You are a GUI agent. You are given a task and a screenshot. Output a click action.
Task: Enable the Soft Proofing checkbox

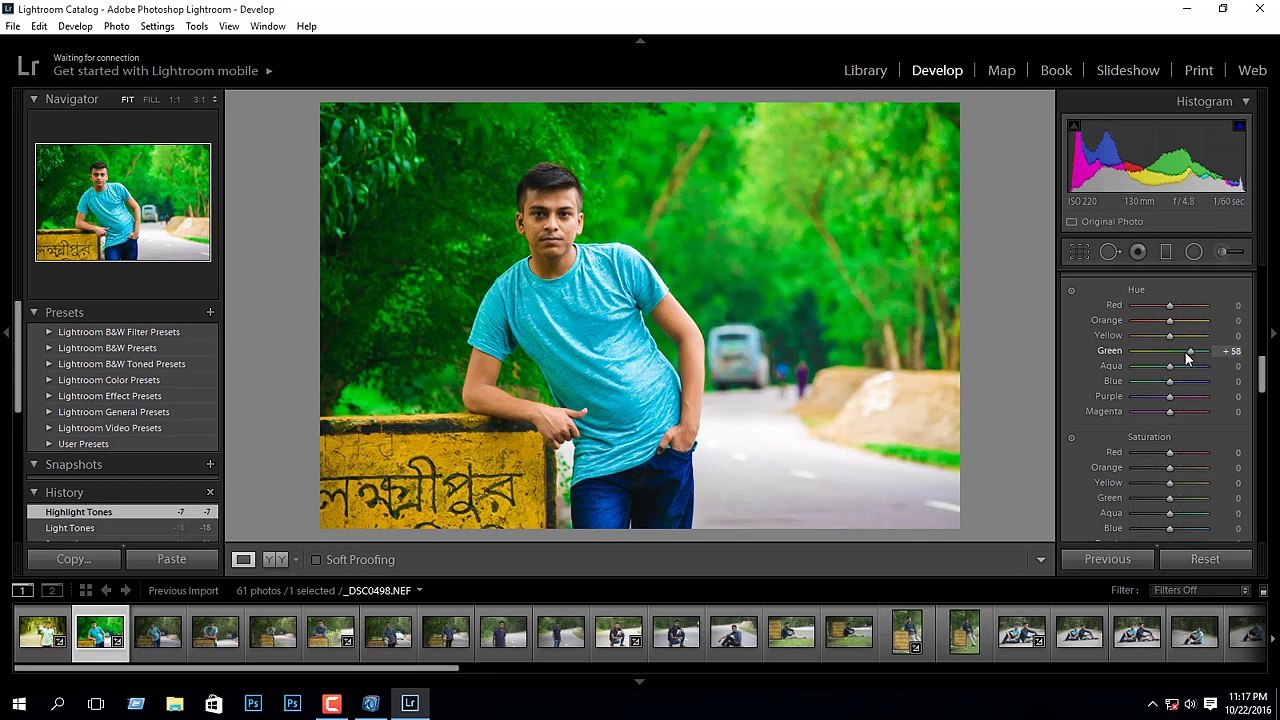pyautogui.click(x=316, y=560)
